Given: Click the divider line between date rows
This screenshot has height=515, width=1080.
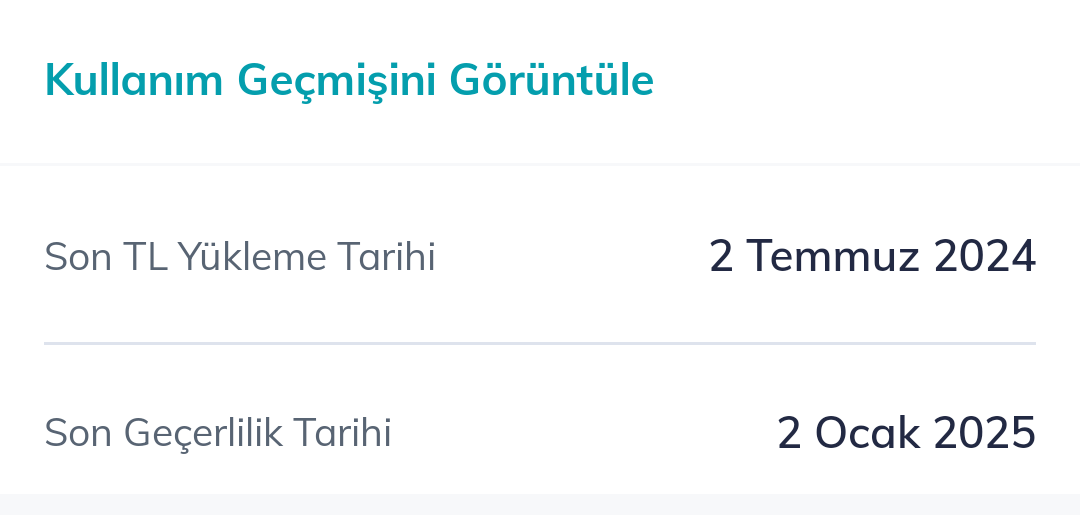Looking at the screenshot, I should 540,343.
